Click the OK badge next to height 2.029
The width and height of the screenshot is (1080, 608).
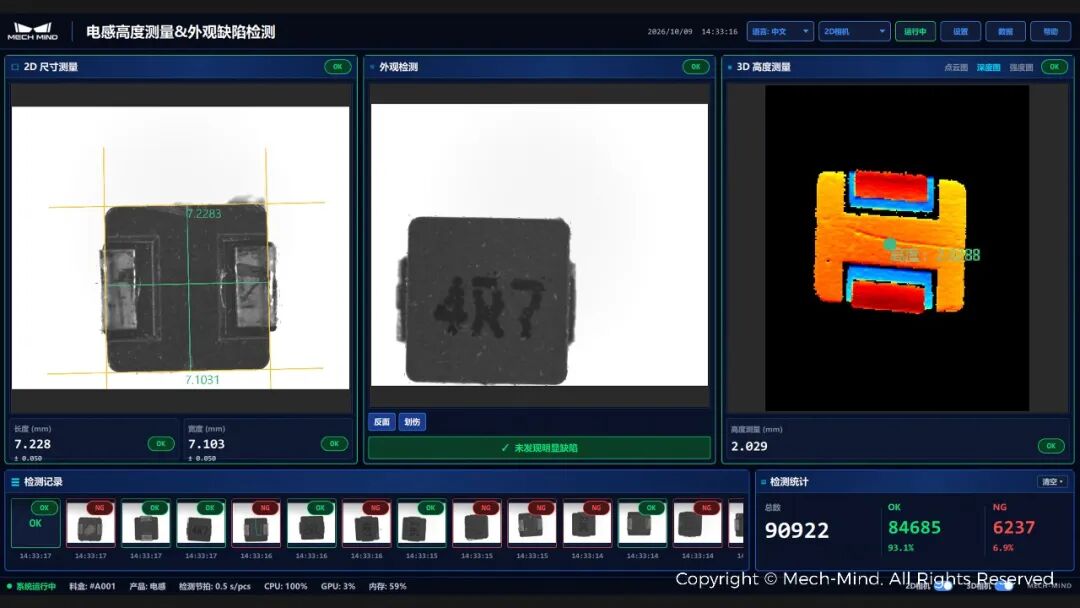tap(1050, 446)
